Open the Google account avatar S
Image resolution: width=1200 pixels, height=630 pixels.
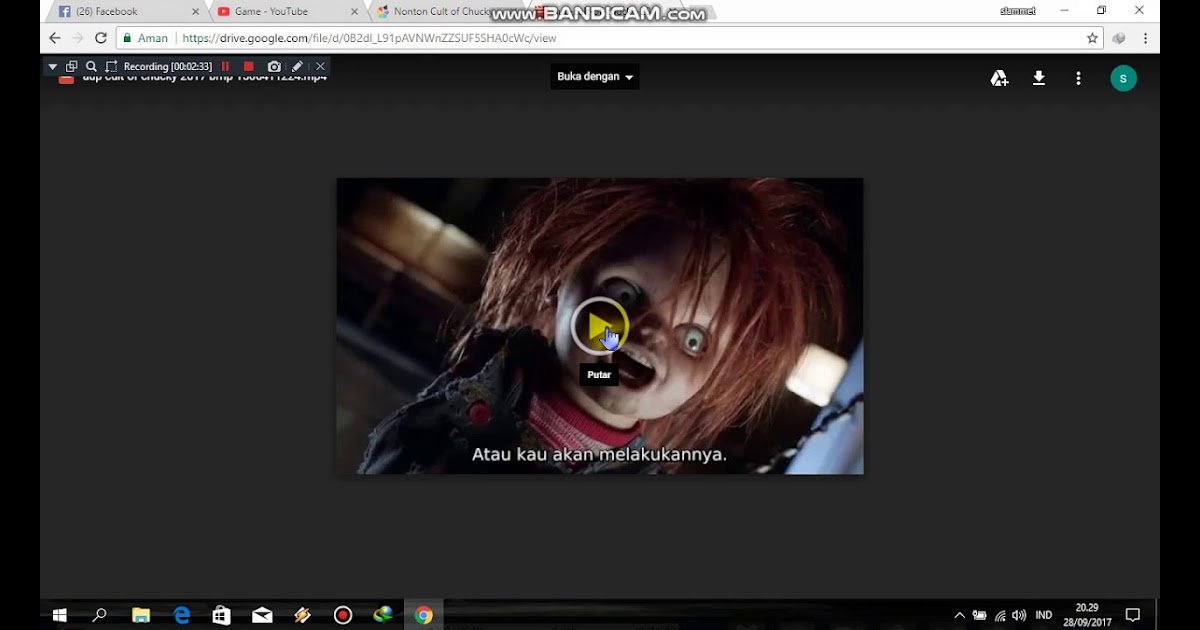click(x=1123, y=78)
